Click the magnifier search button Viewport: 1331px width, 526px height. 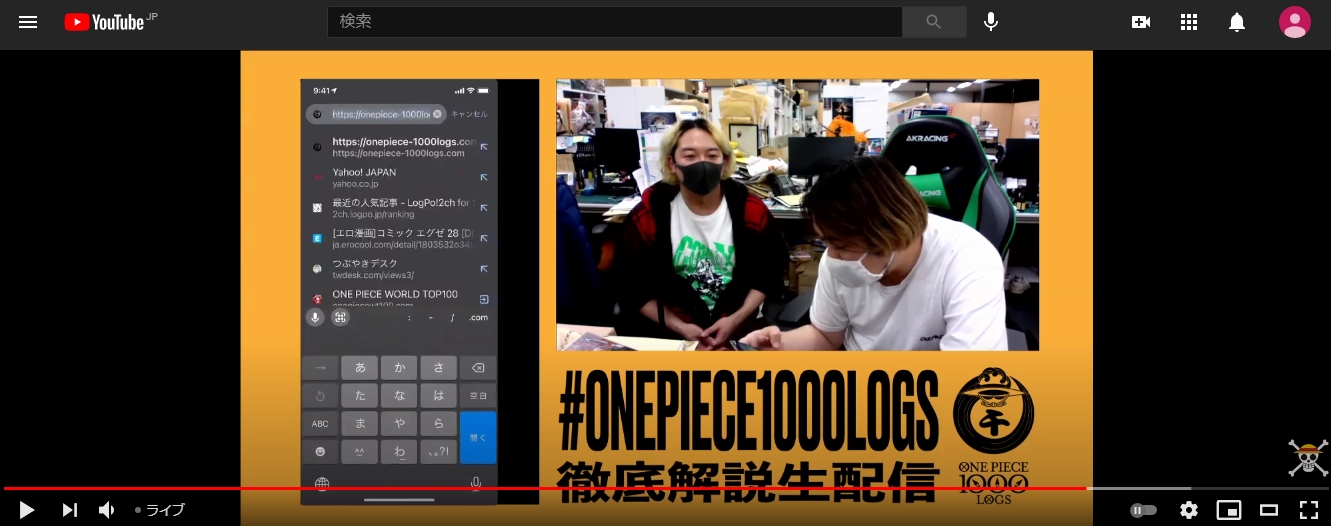tap(934, 22)
